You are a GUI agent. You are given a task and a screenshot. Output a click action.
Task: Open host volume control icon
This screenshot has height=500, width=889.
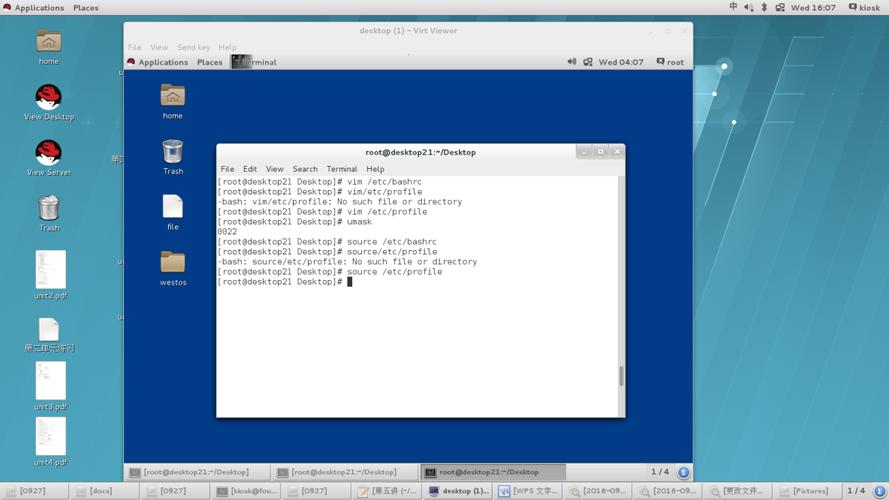click(748, 7)
